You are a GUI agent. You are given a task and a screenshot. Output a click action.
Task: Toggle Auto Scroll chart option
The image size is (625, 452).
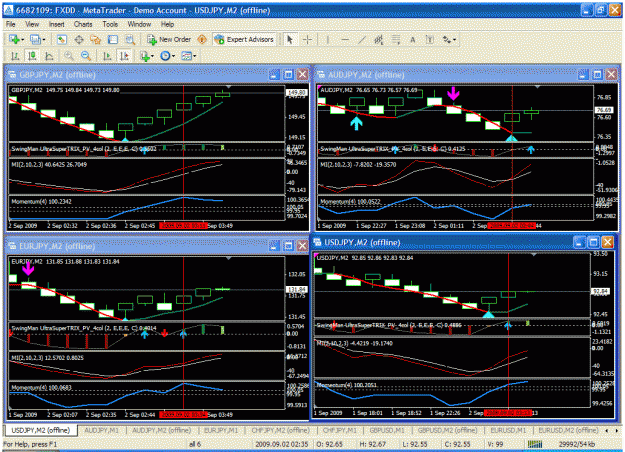coord(107,56)
